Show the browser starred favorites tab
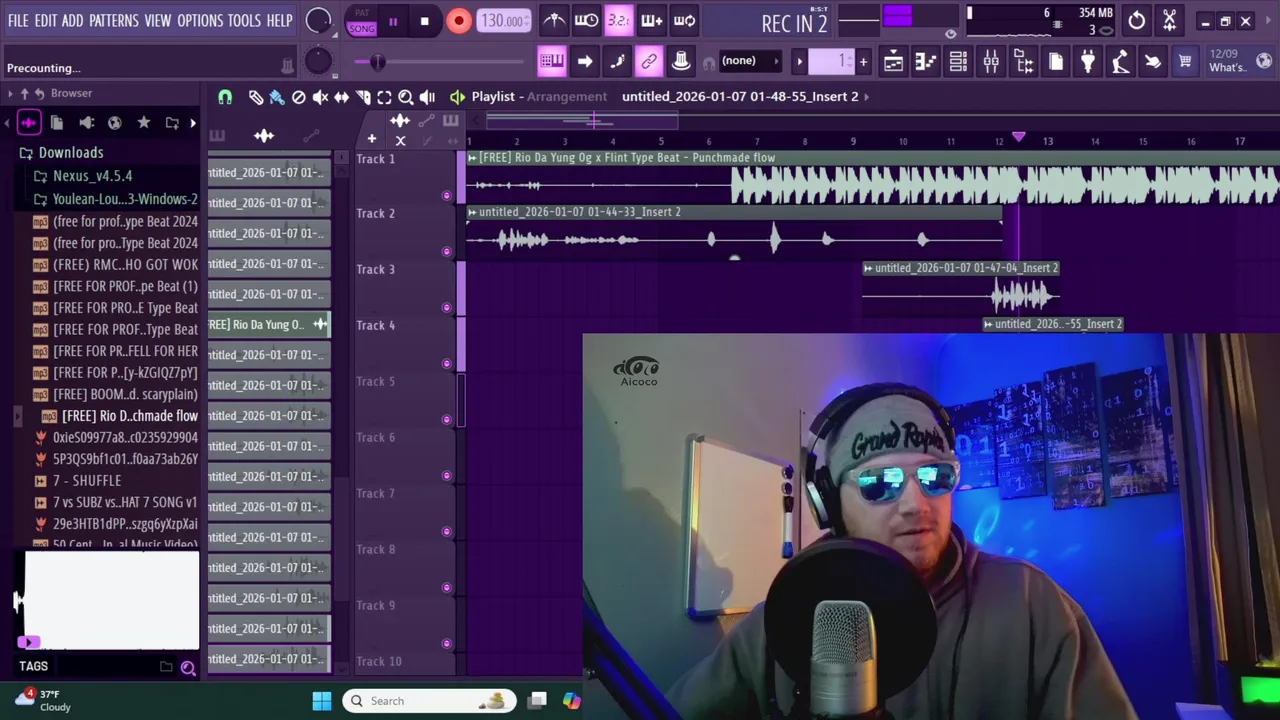This screenshot has width=1280, height=720. 144,123
